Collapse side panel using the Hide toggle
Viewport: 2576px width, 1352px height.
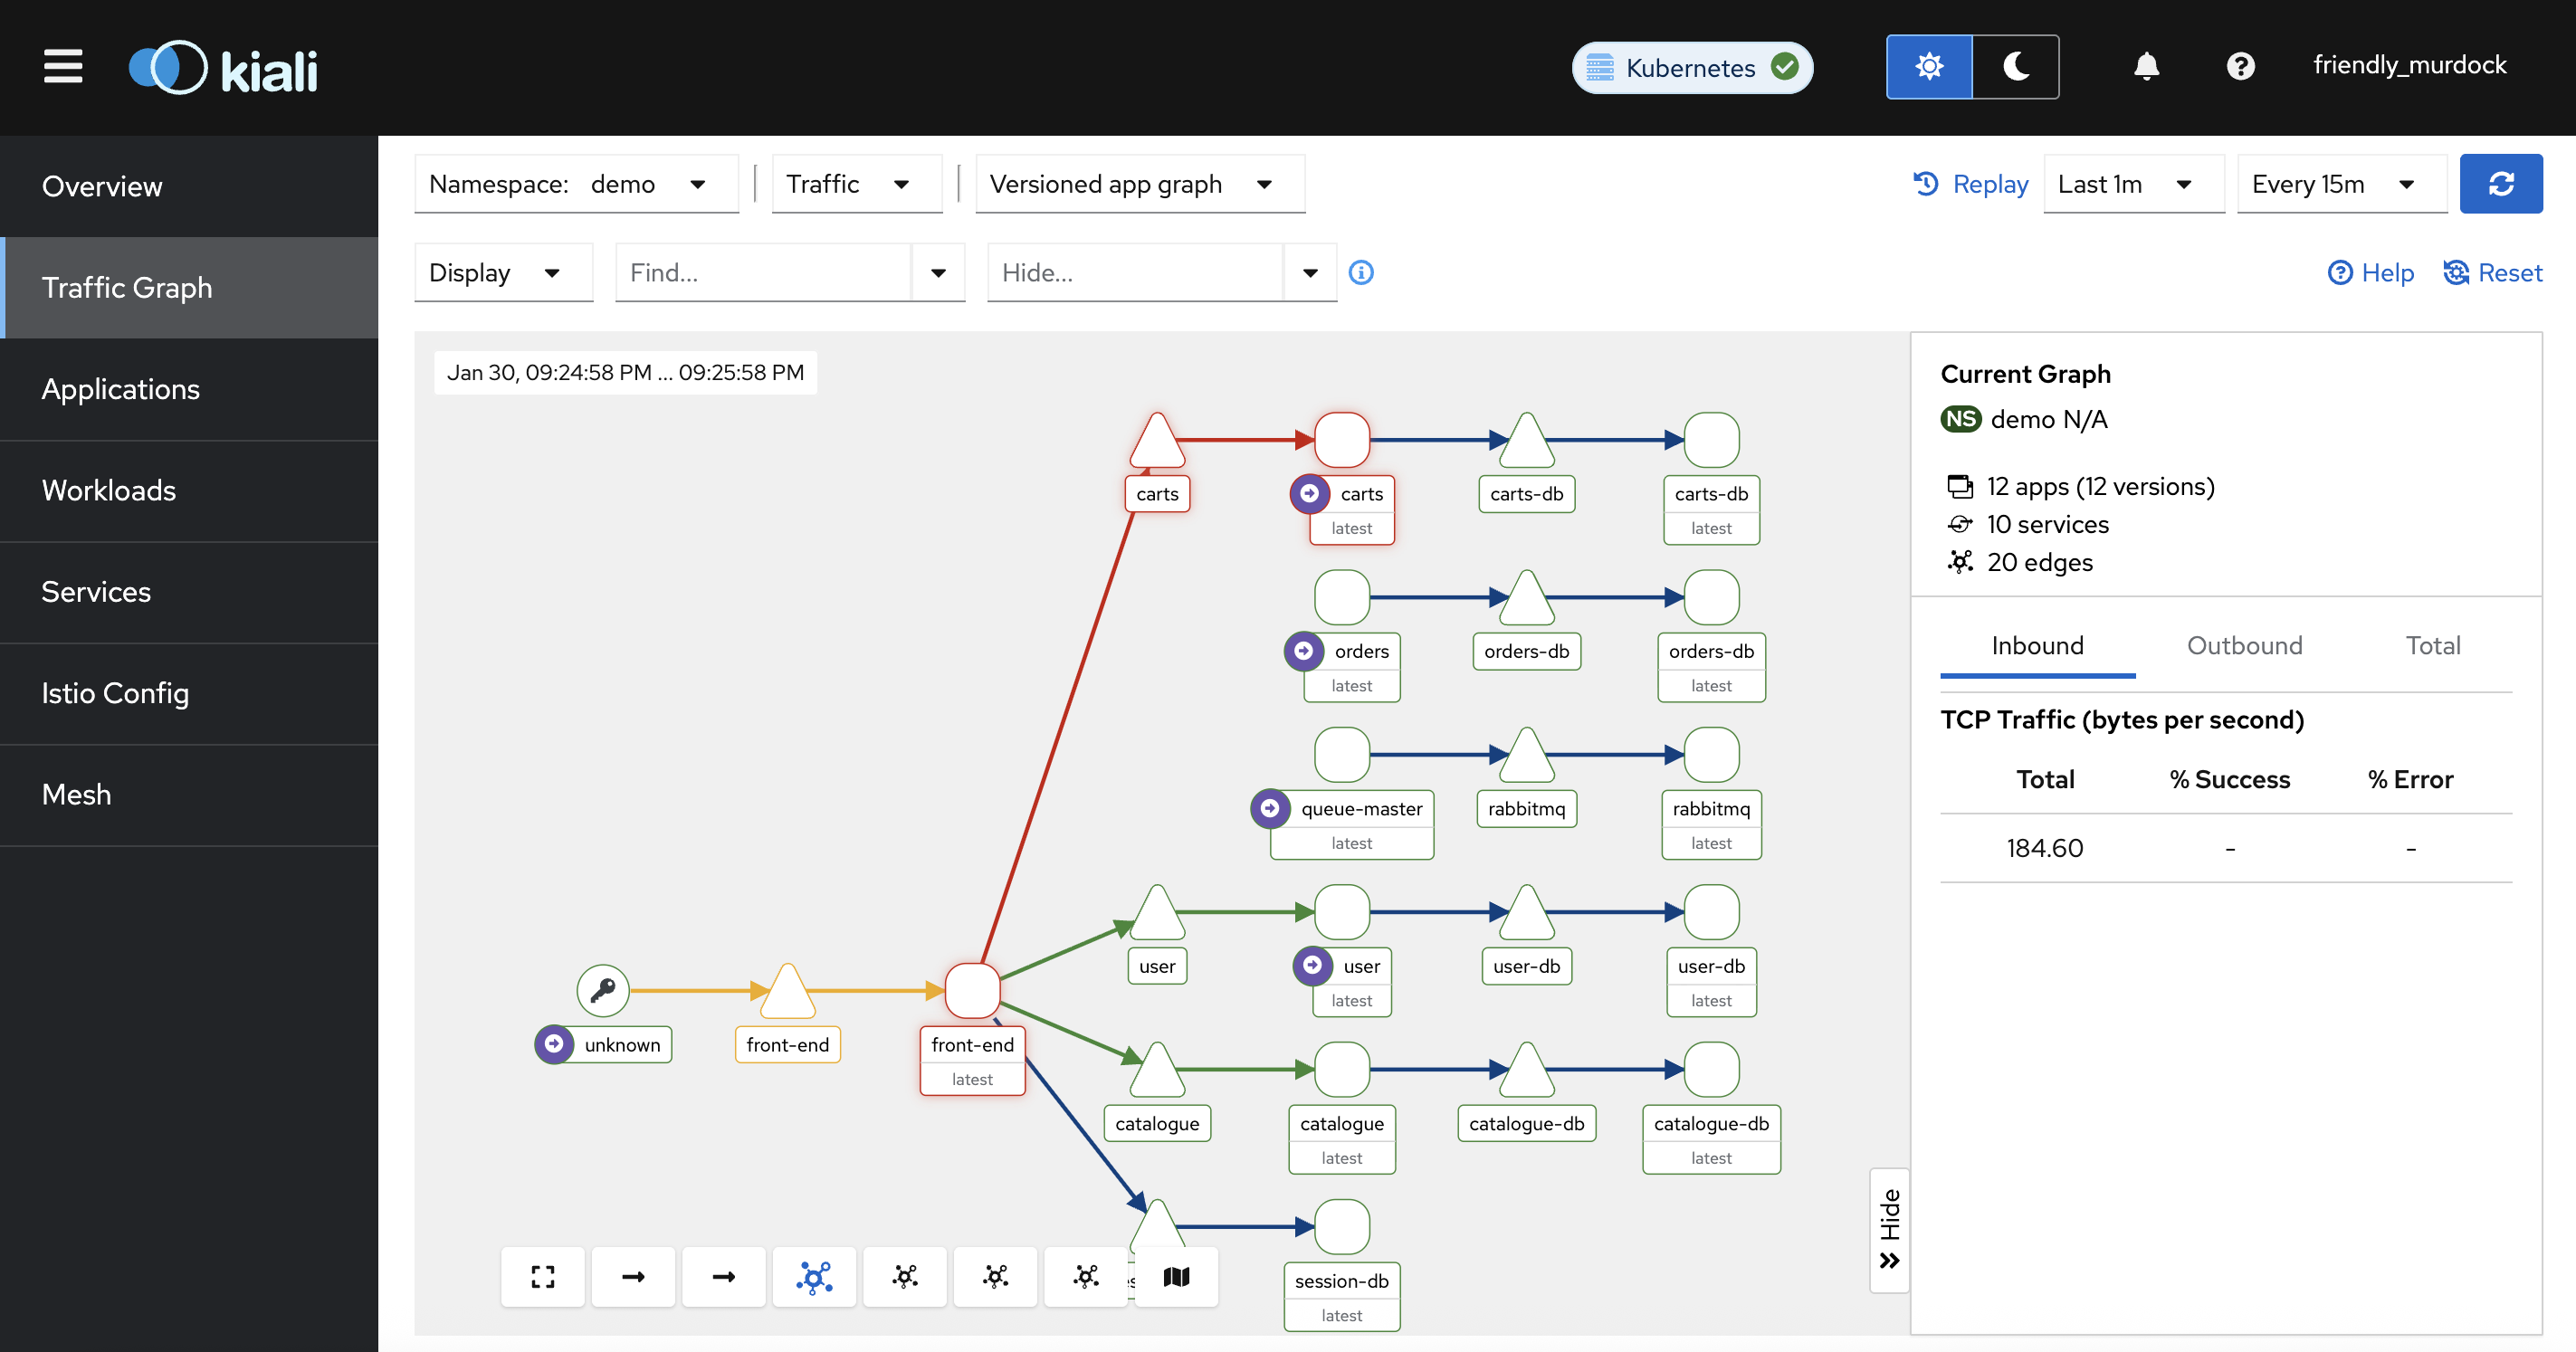pos(1889,1230)
